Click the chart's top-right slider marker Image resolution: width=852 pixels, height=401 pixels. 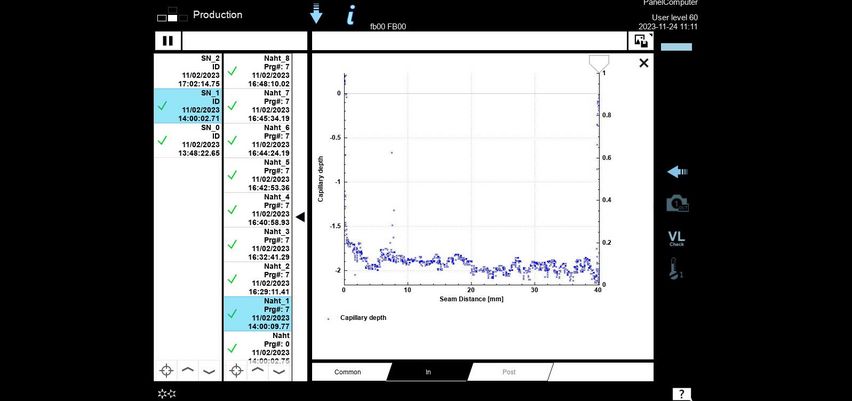598,63
